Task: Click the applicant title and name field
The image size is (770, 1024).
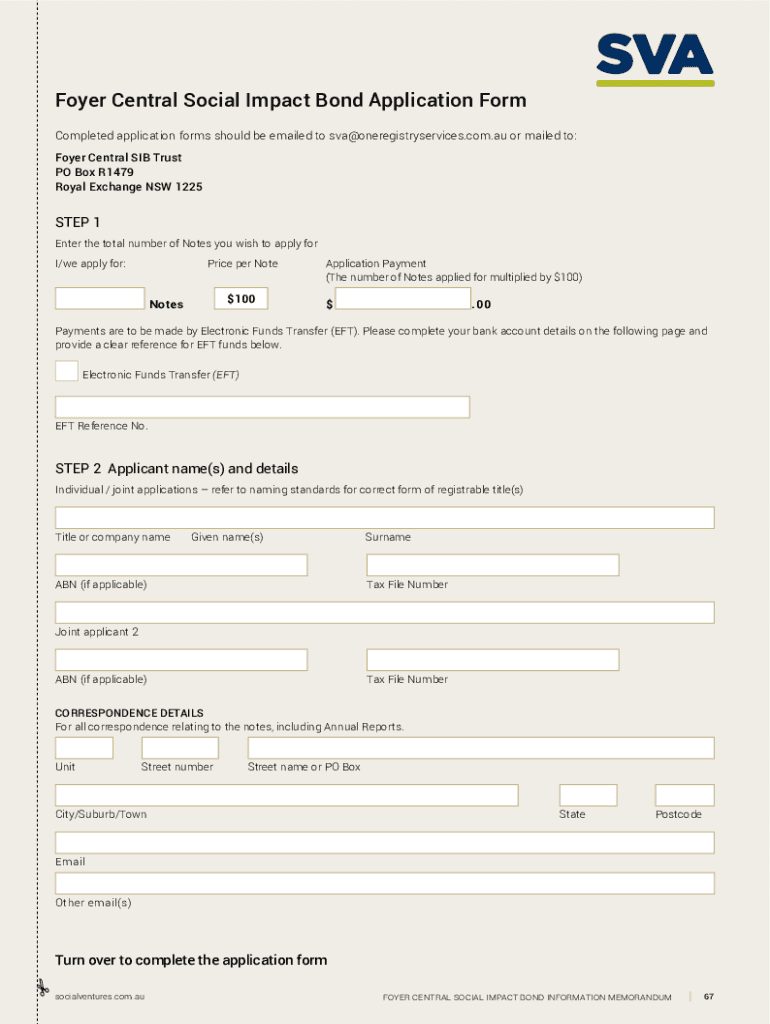Action: pos(384,517)
